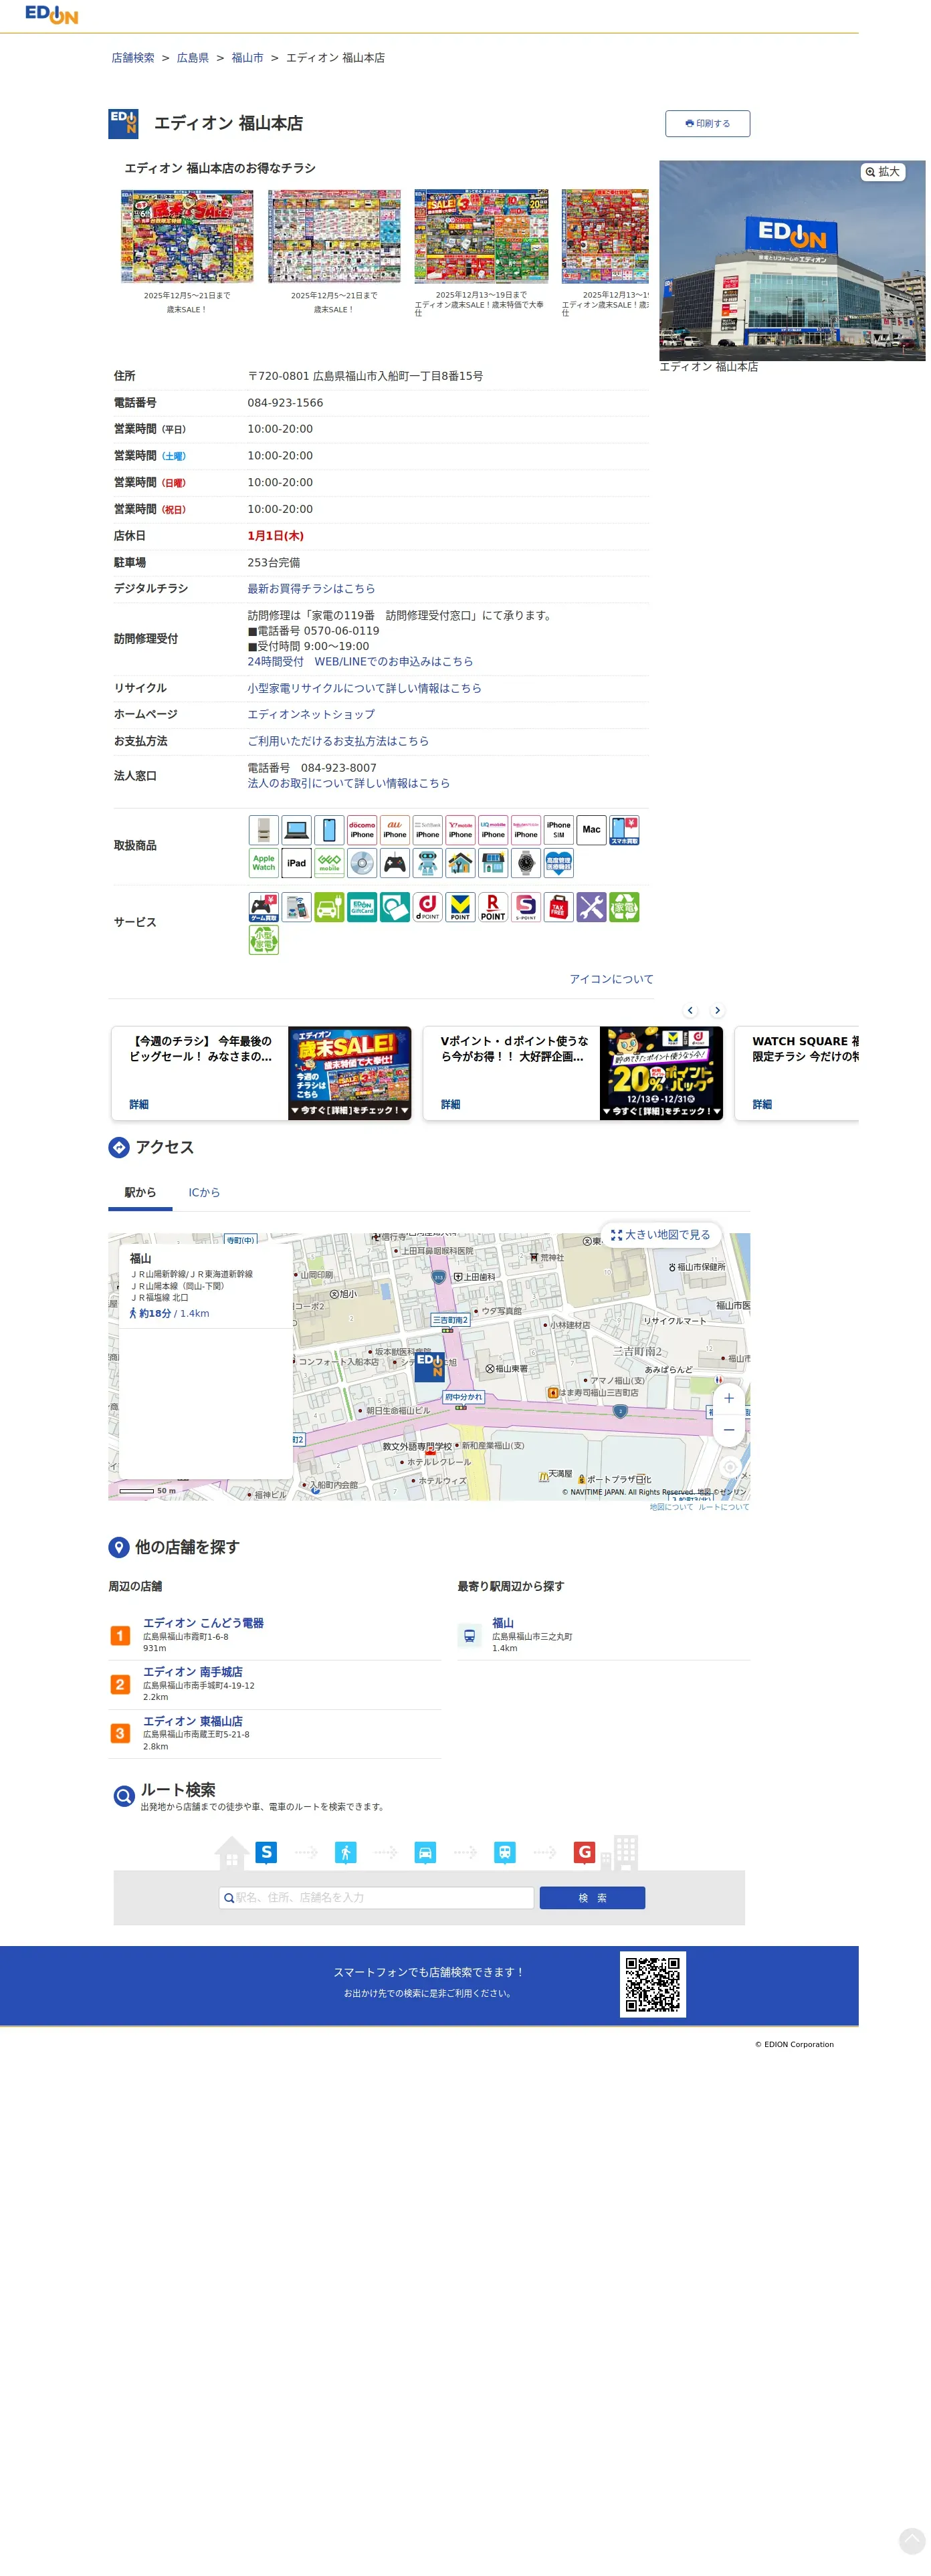Click the UQ mobile iPhone icon

click(493, 829)
